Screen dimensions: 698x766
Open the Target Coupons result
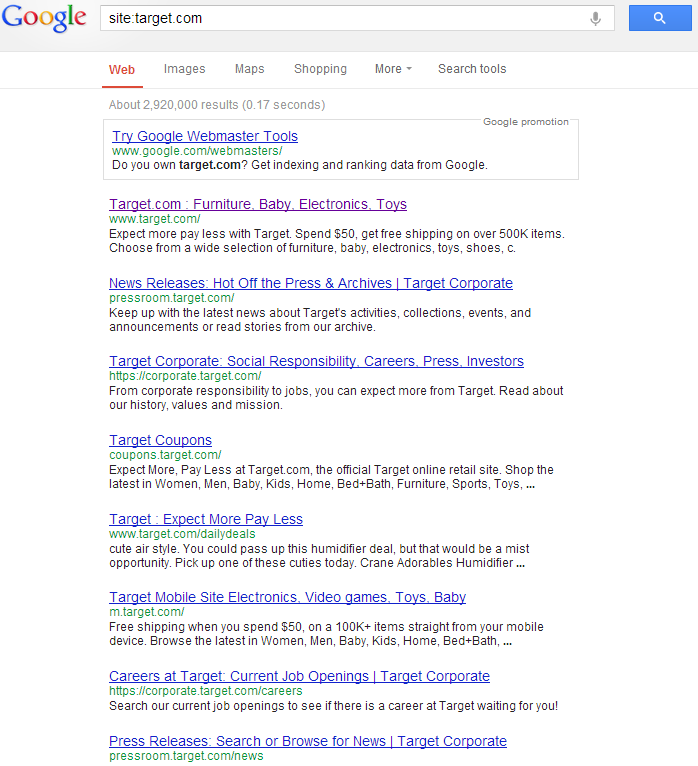tap(160, 441)
